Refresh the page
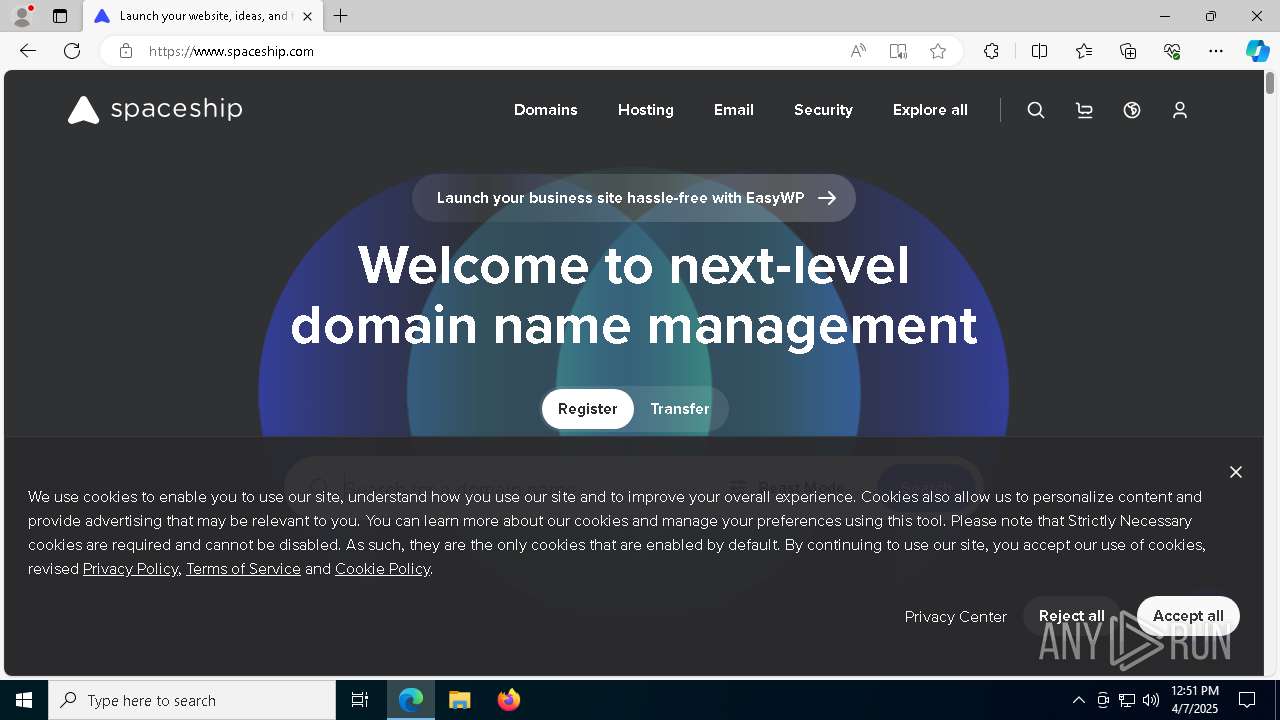Screen dimensions: 1280x720 click(72, 51)
